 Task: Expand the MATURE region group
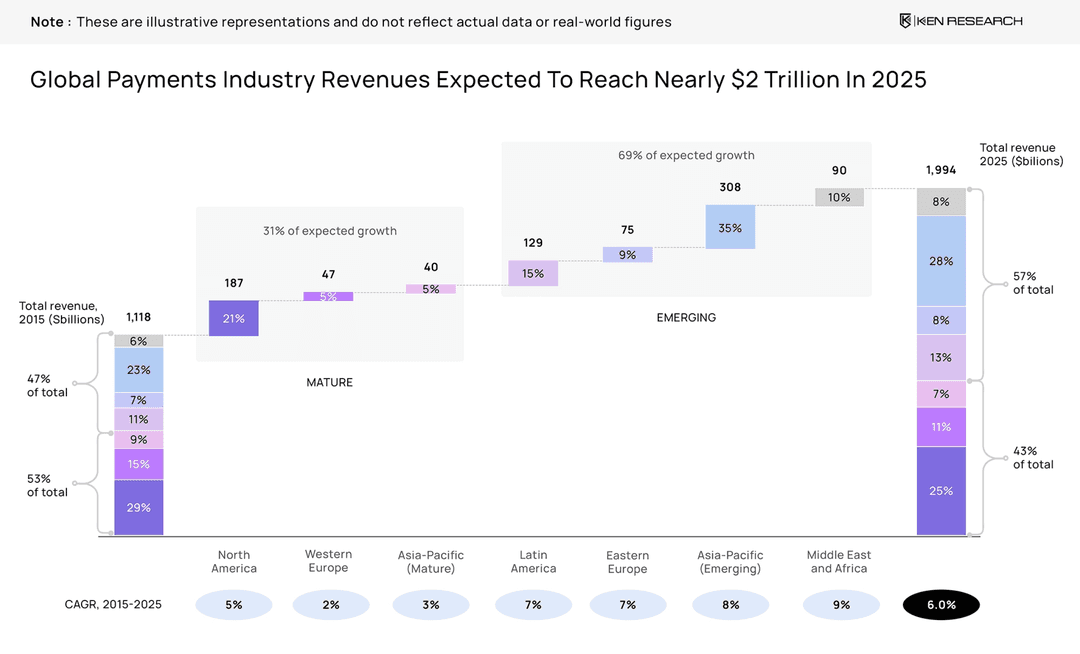point(330,382)
